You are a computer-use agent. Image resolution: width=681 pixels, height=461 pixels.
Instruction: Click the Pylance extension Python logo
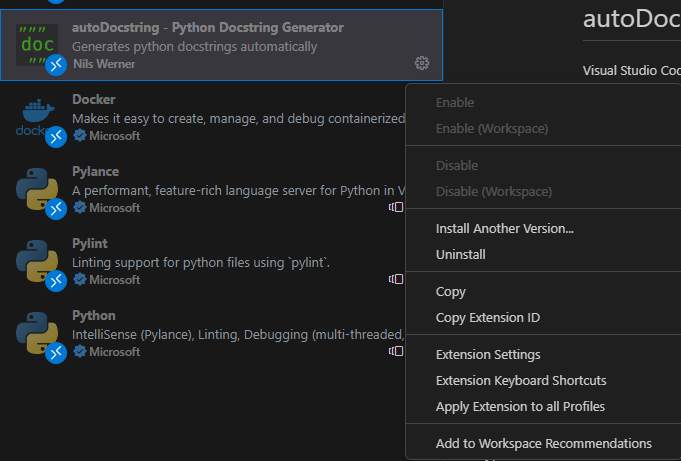click(x=37, y=189)
